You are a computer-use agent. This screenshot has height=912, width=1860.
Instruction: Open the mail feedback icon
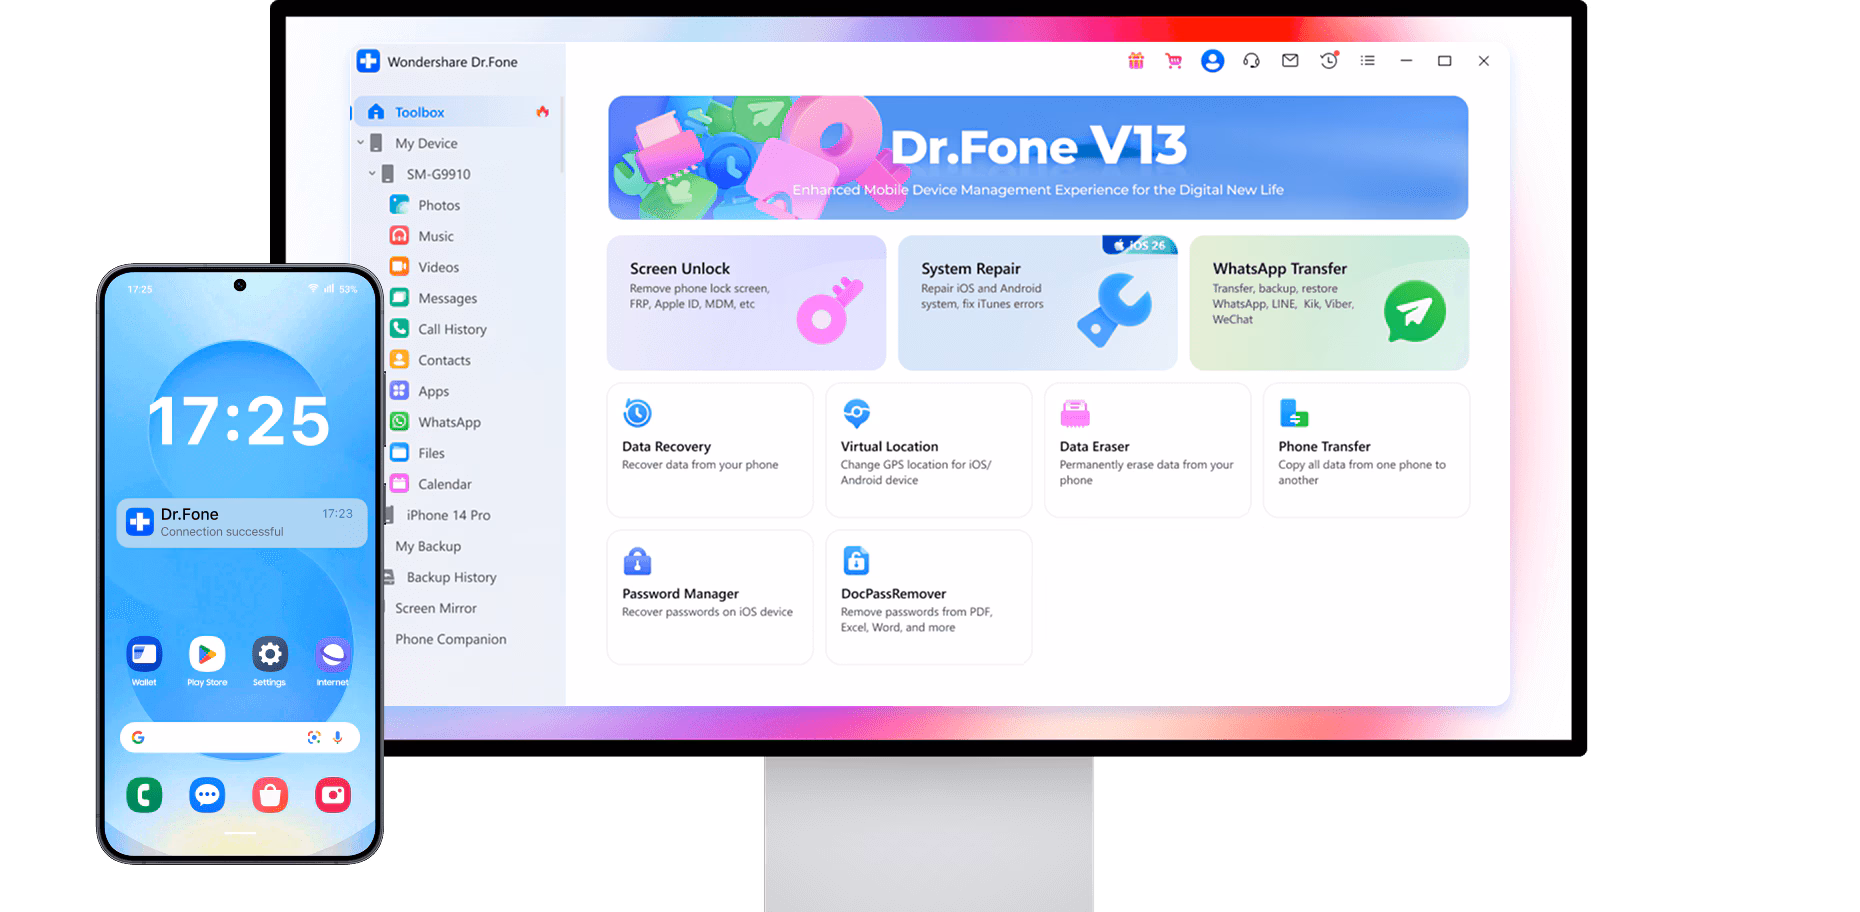pyautogui.click(x=1290, y=61)
